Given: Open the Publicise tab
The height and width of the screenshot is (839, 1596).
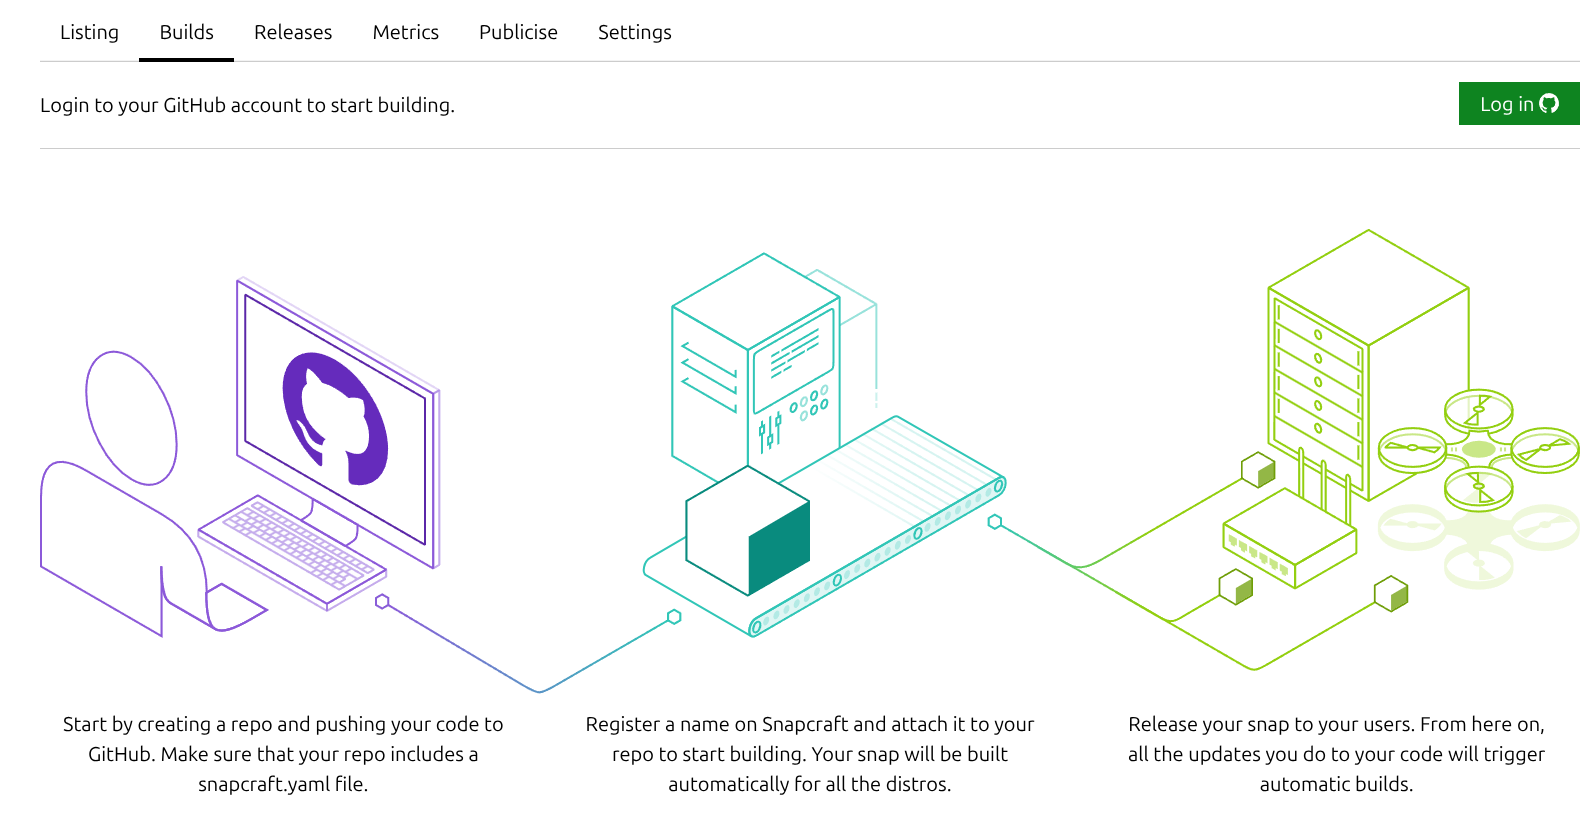Looking at the screenshot, I should [518, 32].
